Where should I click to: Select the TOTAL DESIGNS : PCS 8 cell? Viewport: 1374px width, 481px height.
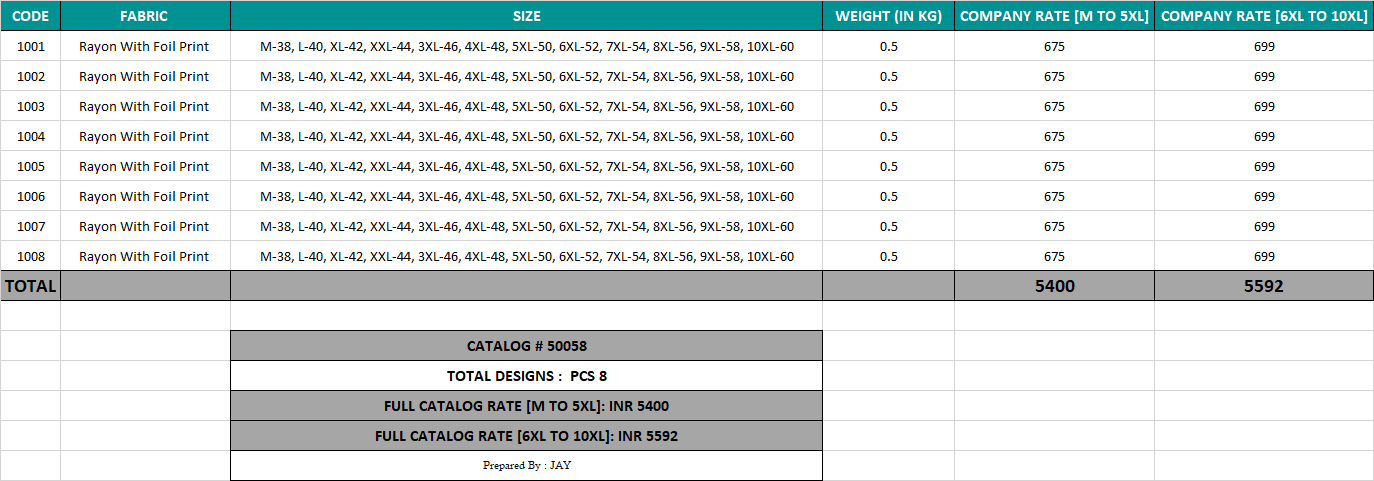526,376
